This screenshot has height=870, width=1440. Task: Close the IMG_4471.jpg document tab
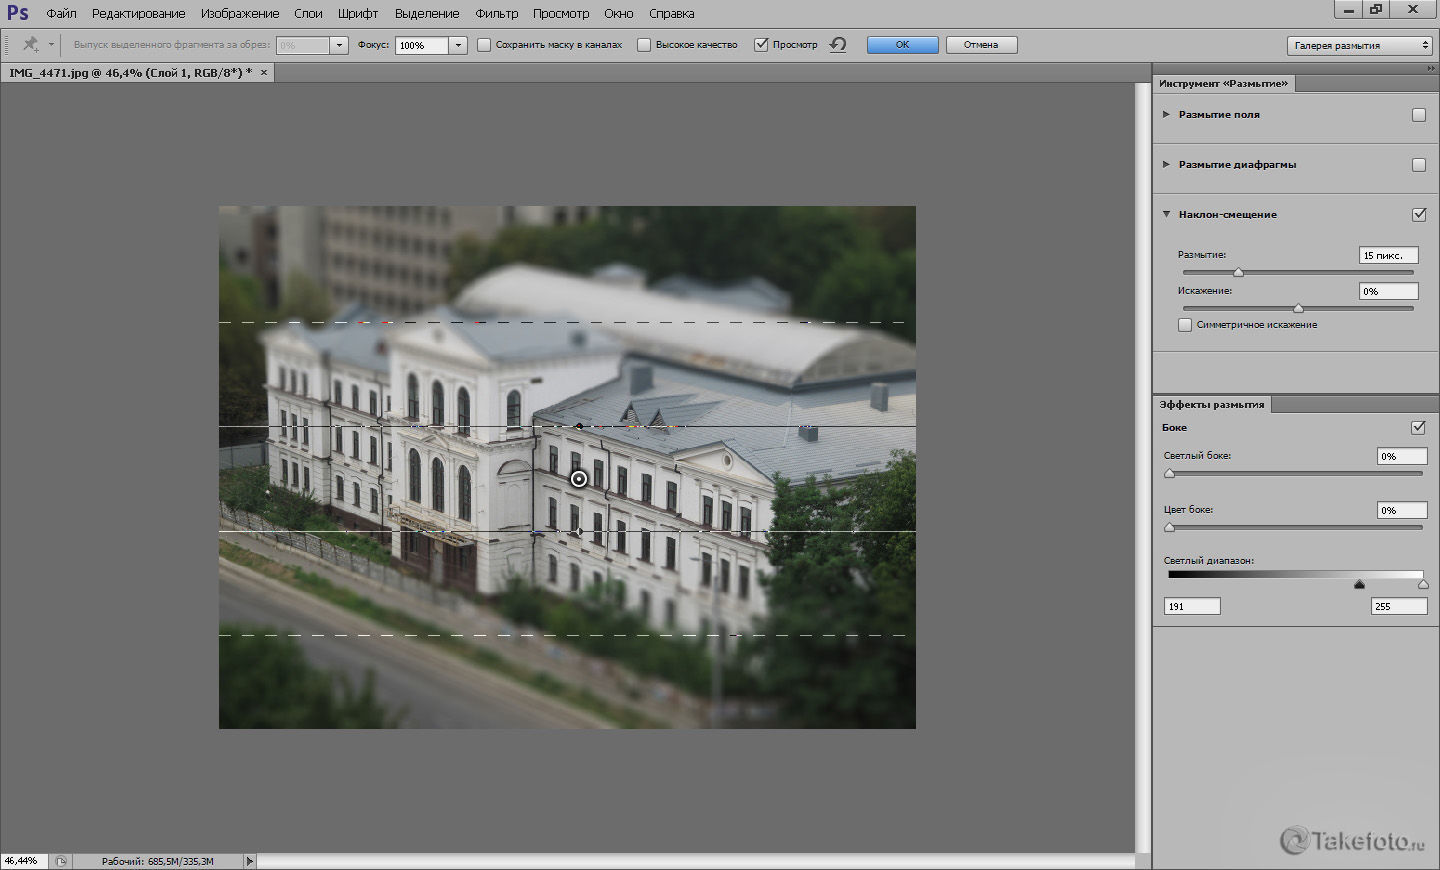click(x=265, y=73)
